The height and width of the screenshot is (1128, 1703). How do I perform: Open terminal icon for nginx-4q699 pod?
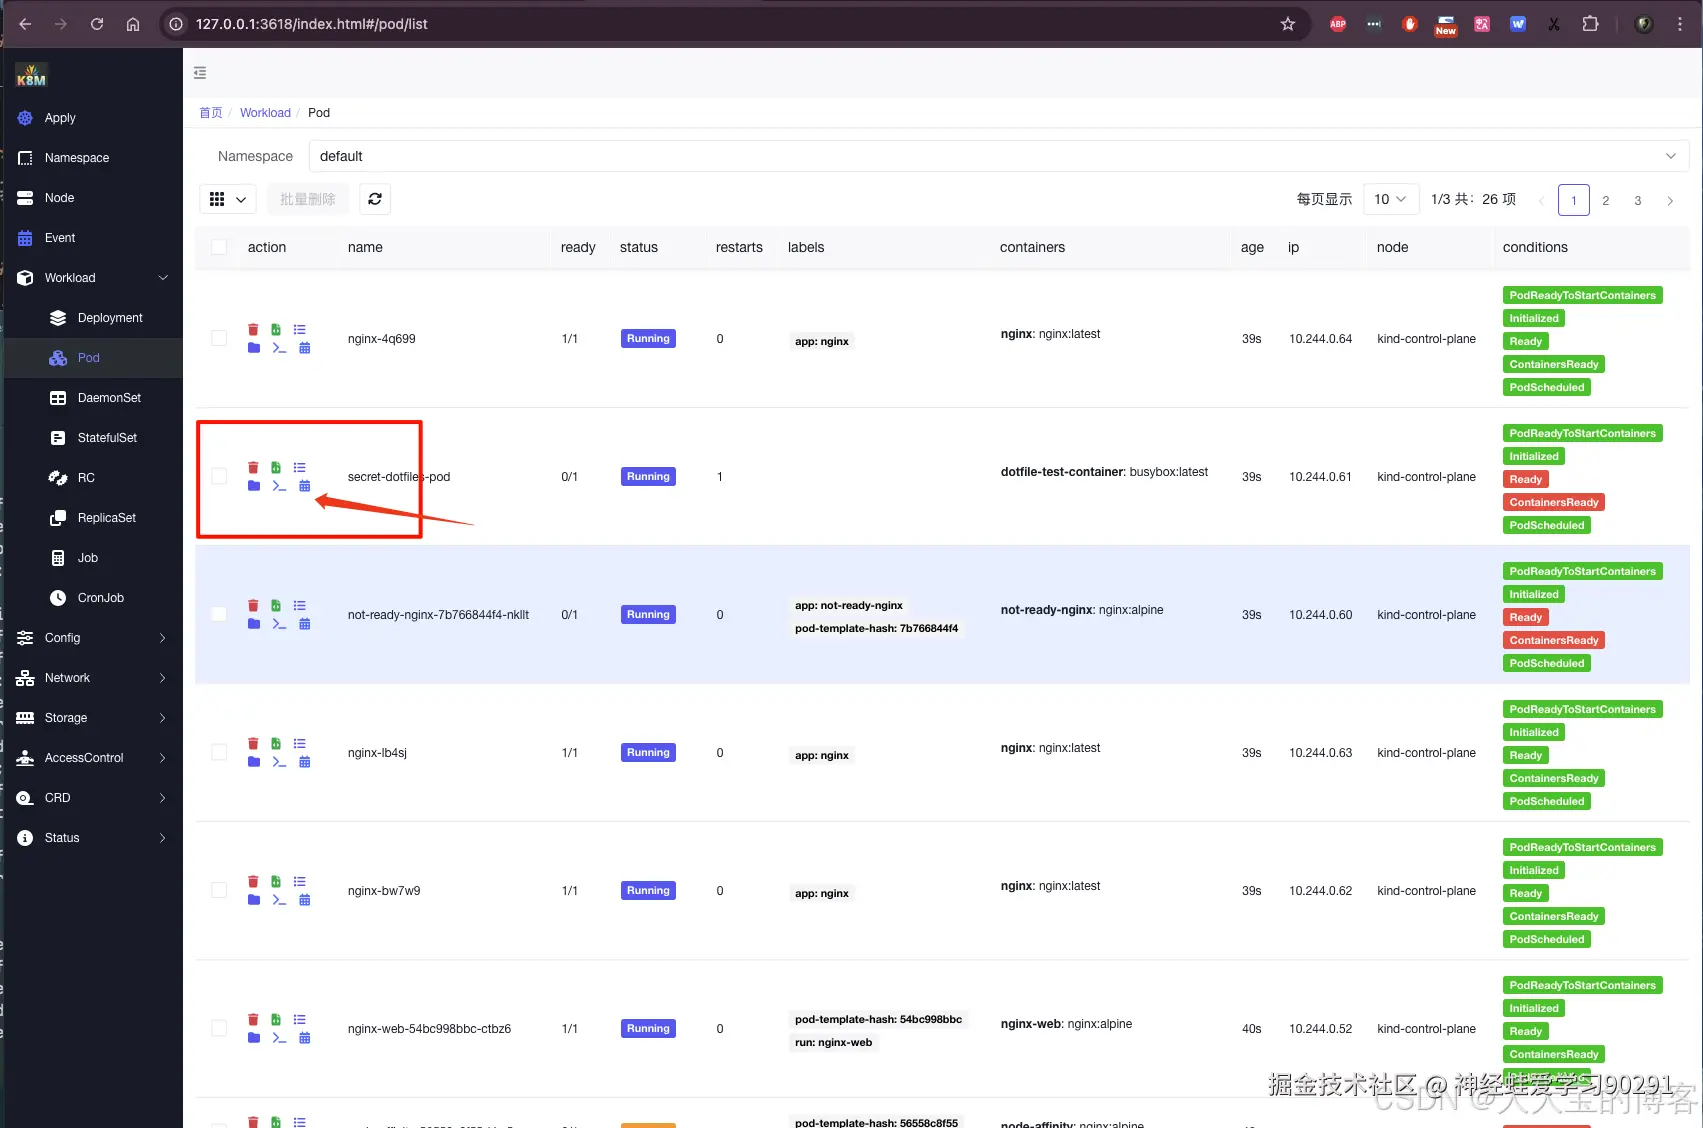[x=279, y=348]
